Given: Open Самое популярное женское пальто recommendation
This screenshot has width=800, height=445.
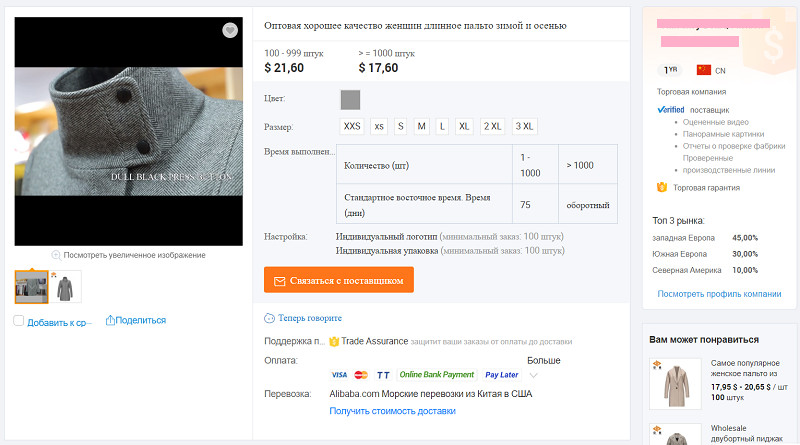Looking at the screenshot, I should [745, 368].
